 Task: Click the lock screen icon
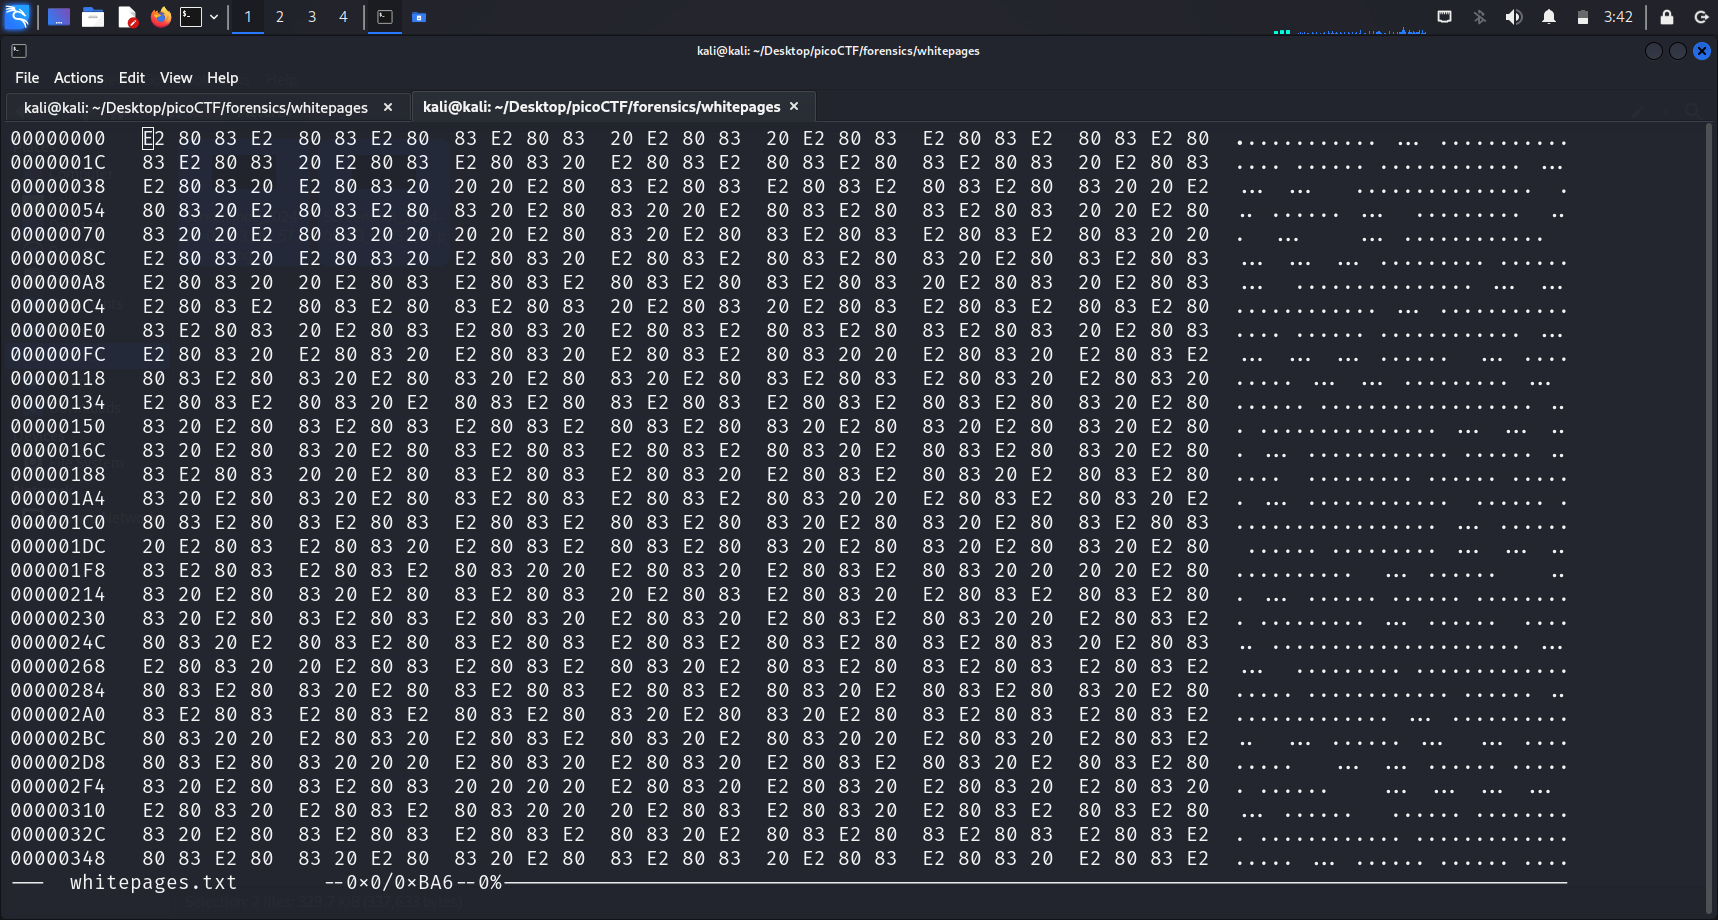point(1667,17)
